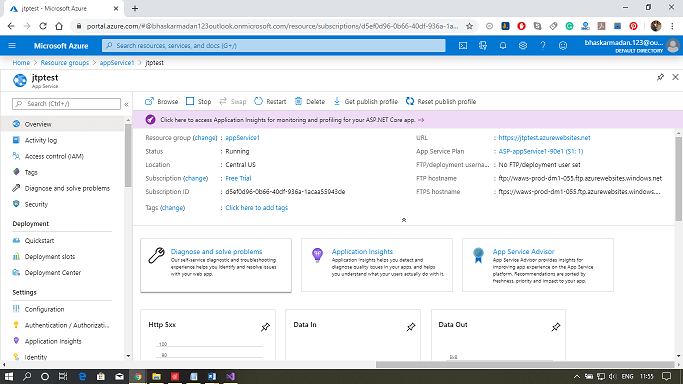This screenshot has height=384, width=683.
Task: Reload the browser page
Action: click(x=43, y=26)
